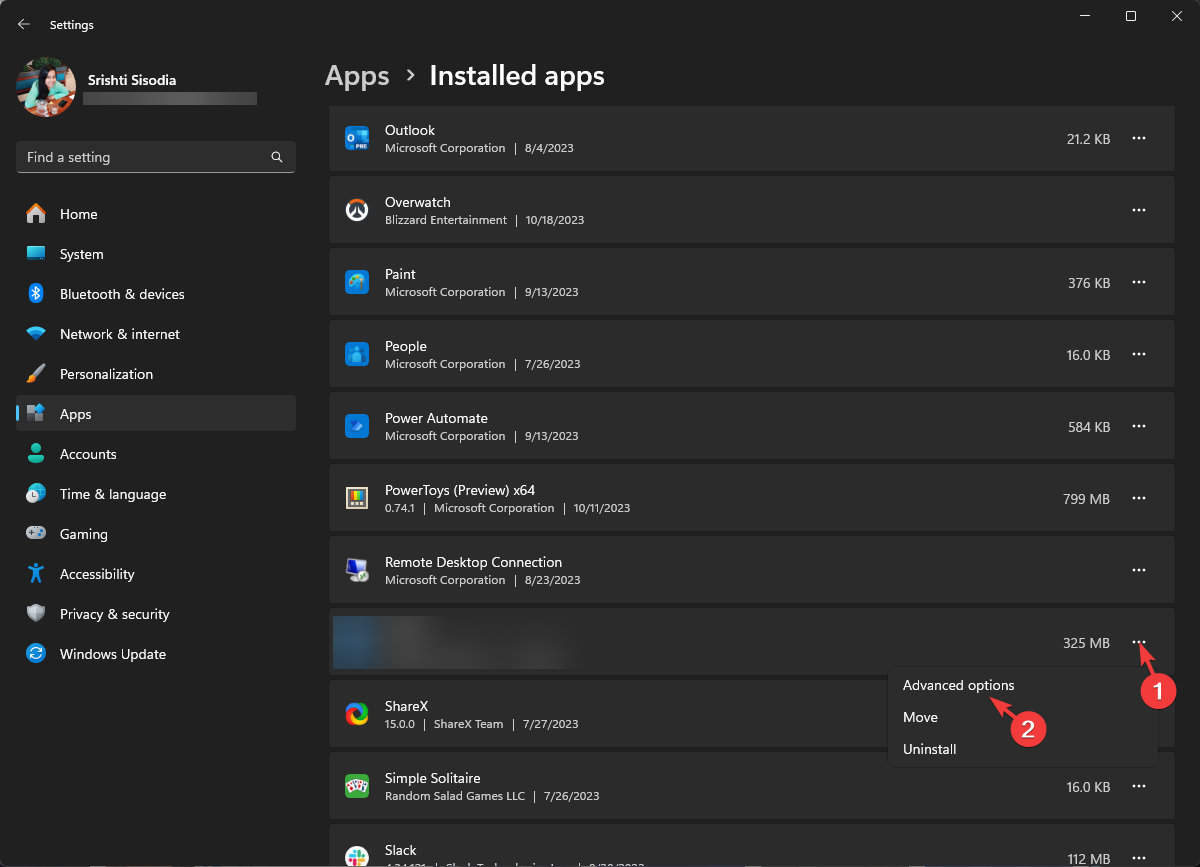Select Windows Update in sidebar
This screenshot has width=1200, height=867.
click(x=112, y=654)
